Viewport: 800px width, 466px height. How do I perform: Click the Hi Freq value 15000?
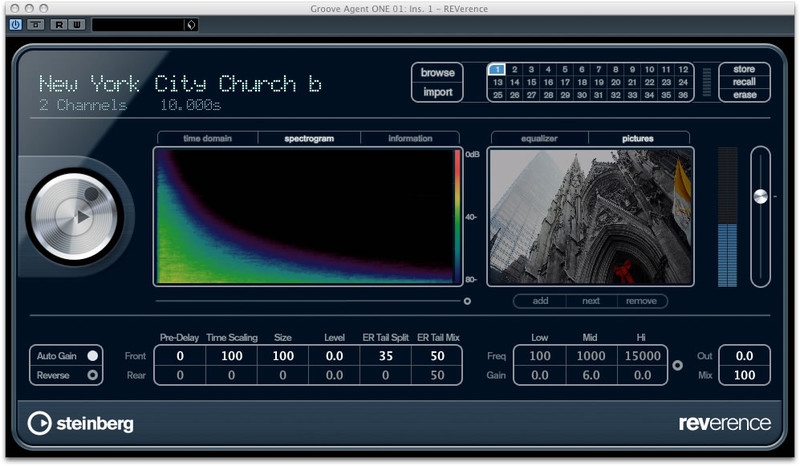[x=642, y=356]
